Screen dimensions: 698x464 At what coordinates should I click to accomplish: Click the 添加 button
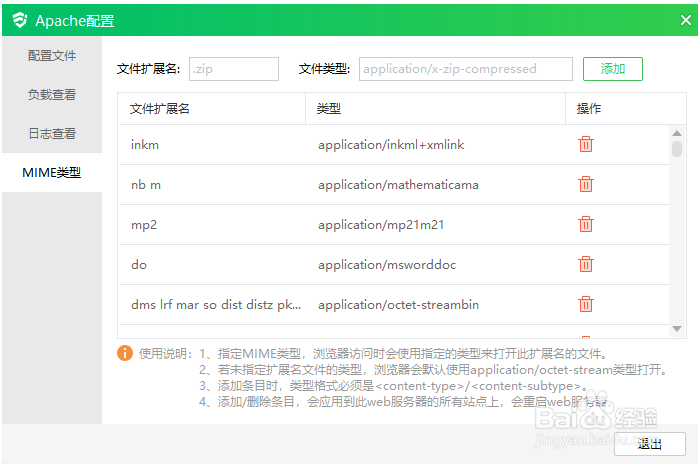point(613,69)
